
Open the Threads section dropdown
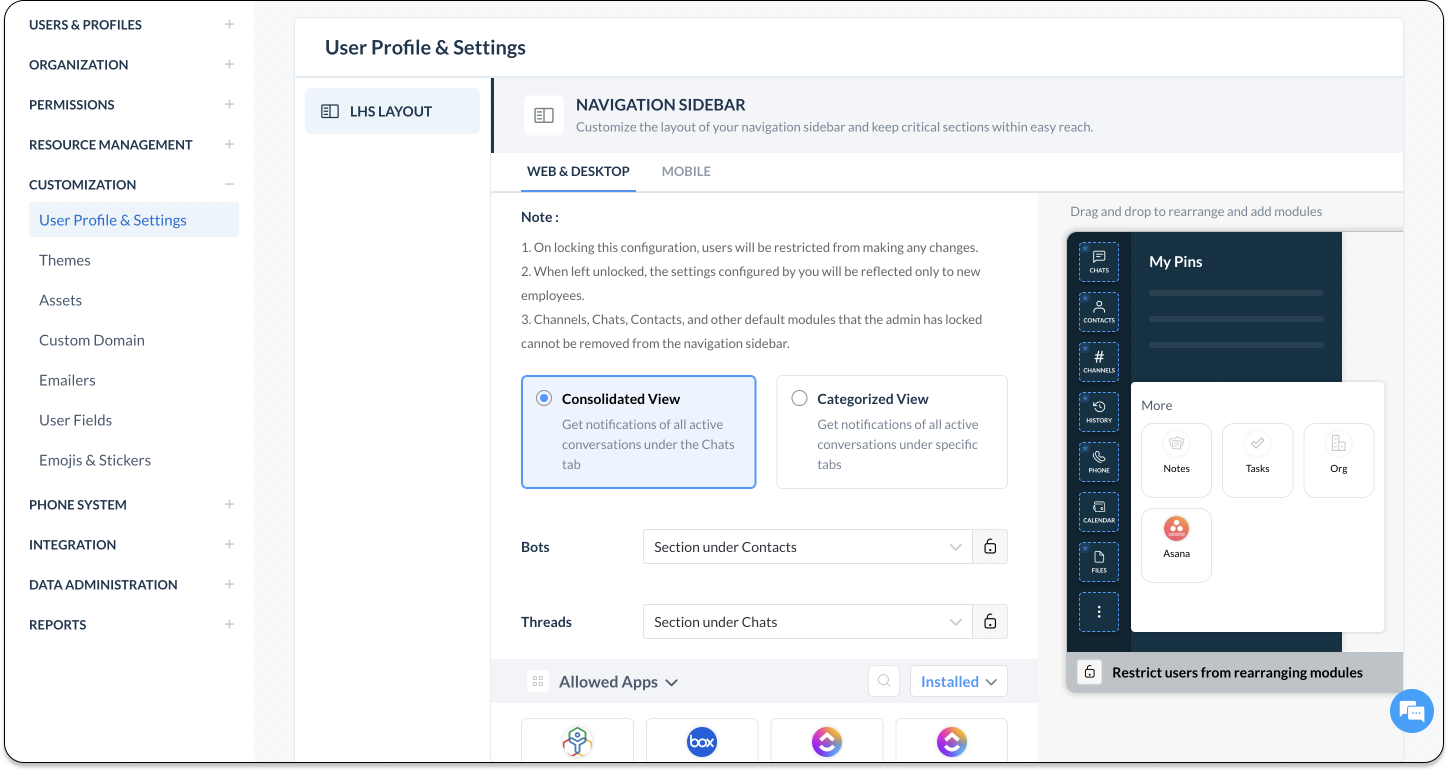click(x=808, y=622)
